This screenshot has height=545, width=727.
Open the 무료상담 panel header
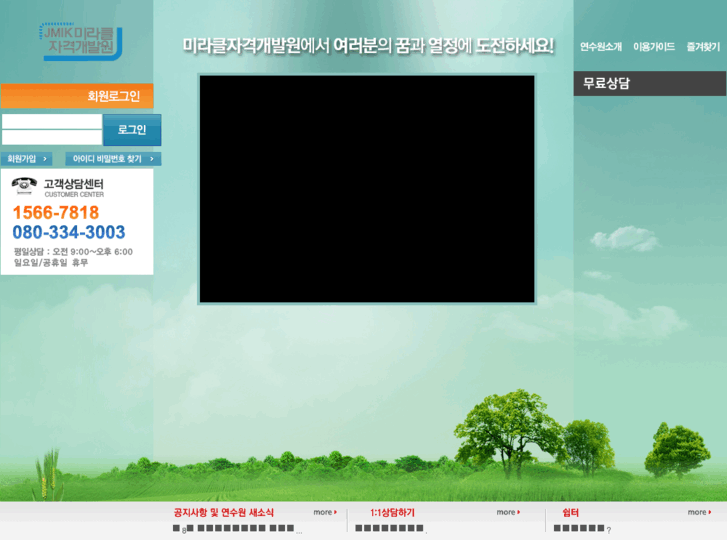(x=650, y=83)
